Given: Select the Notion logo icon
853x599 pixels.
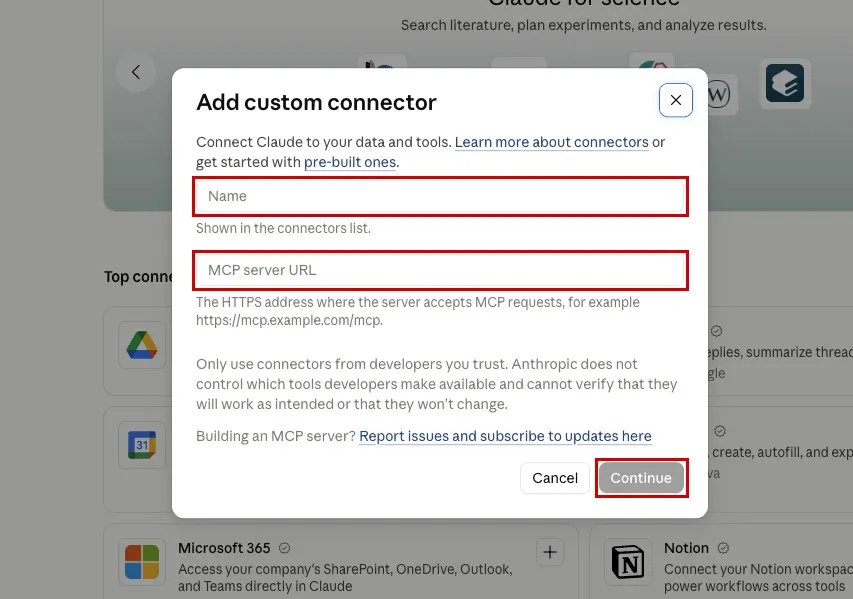Looking at the screenshot, I should (628, 562).
